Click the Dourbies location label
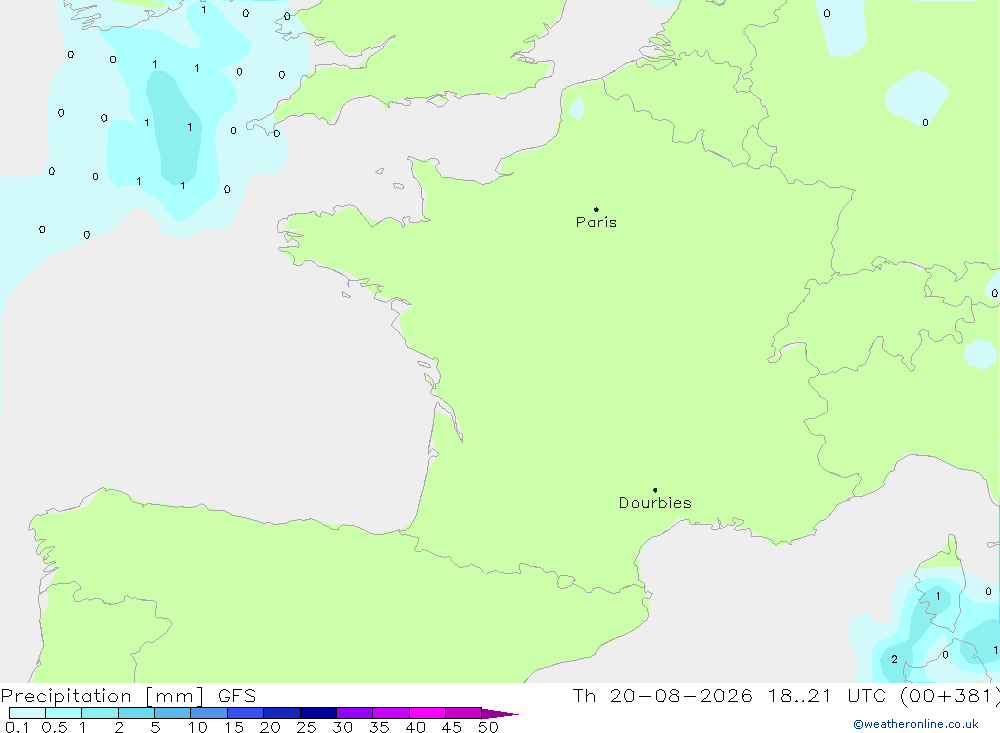1000x733 pixels. click(x=655, y=503)
